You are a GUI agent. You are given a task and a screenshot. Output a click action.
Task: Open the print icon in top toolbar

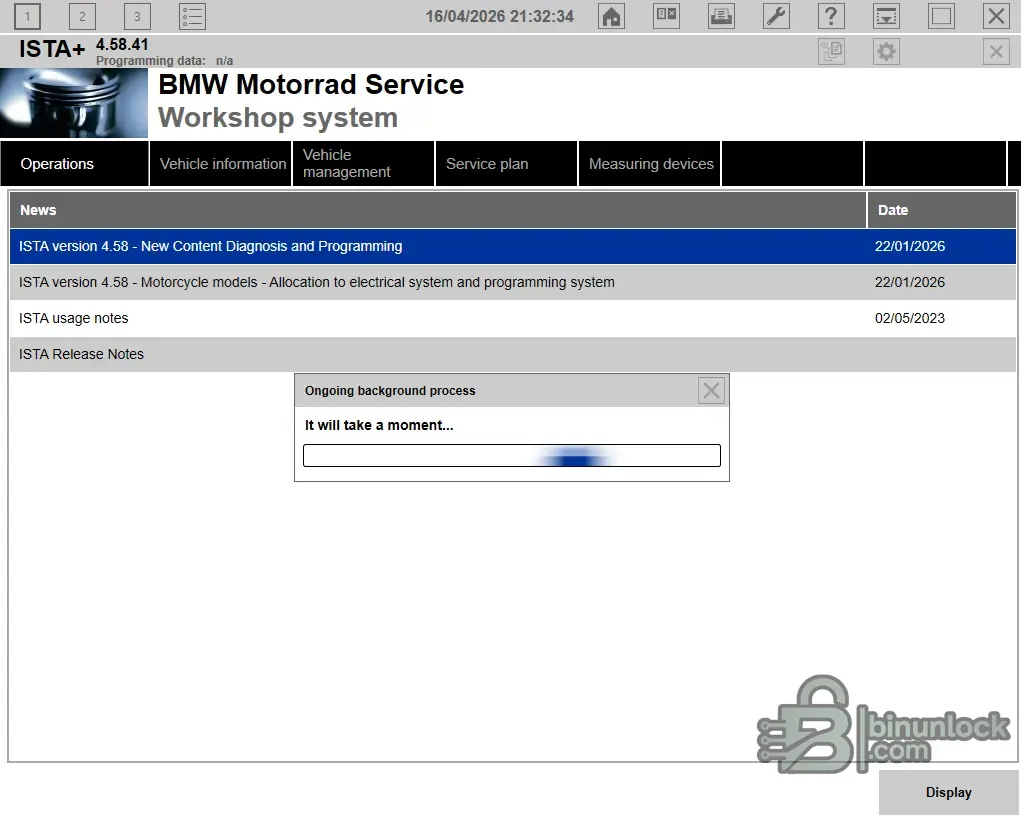tap(721, 16)
